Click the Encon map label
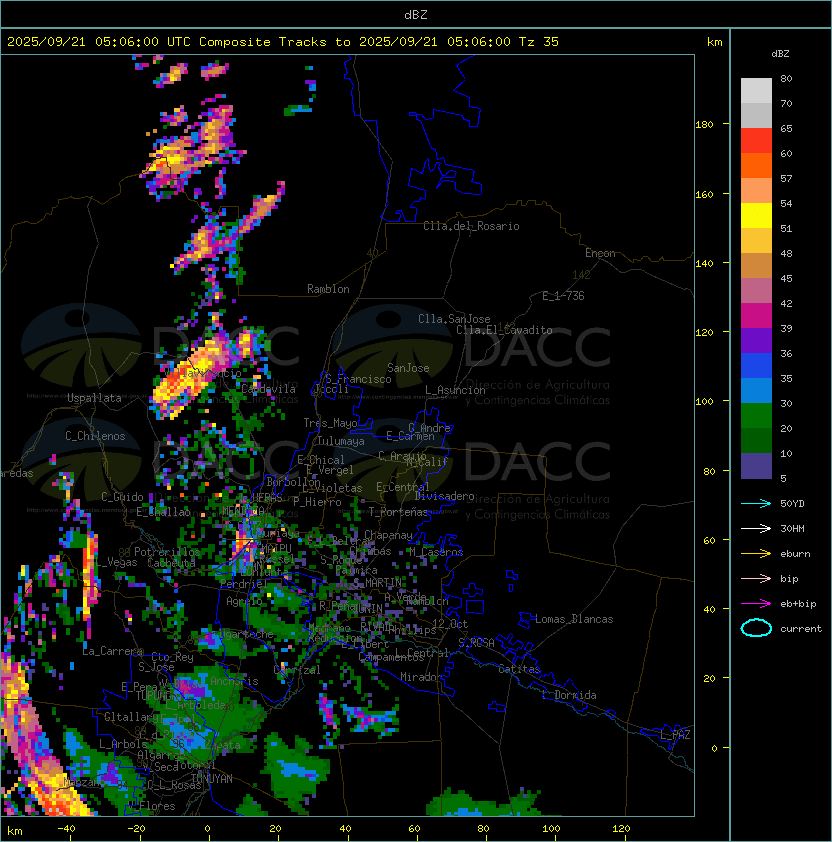The width and height of the screenshot is (832, 842). pos(600,253)
